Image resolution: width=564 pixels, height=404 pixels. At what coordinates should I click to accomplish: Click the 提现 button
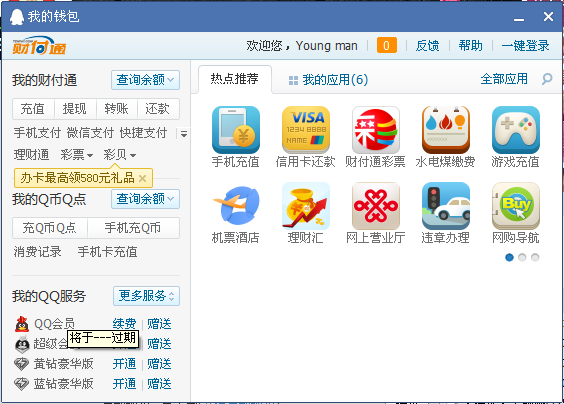[75, 109]
